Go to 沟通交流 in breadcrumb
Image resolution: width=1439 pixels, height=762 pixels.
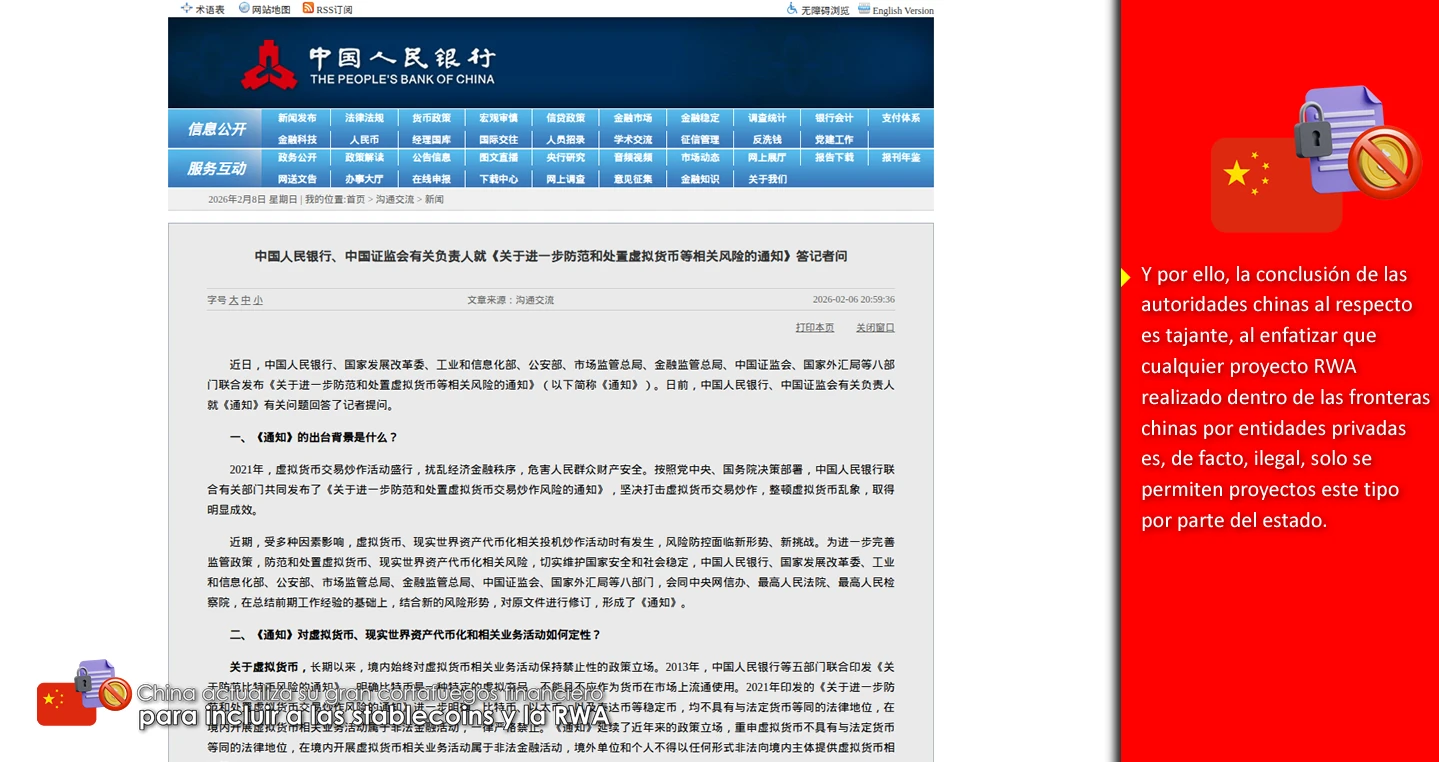[x=394, y=200]
